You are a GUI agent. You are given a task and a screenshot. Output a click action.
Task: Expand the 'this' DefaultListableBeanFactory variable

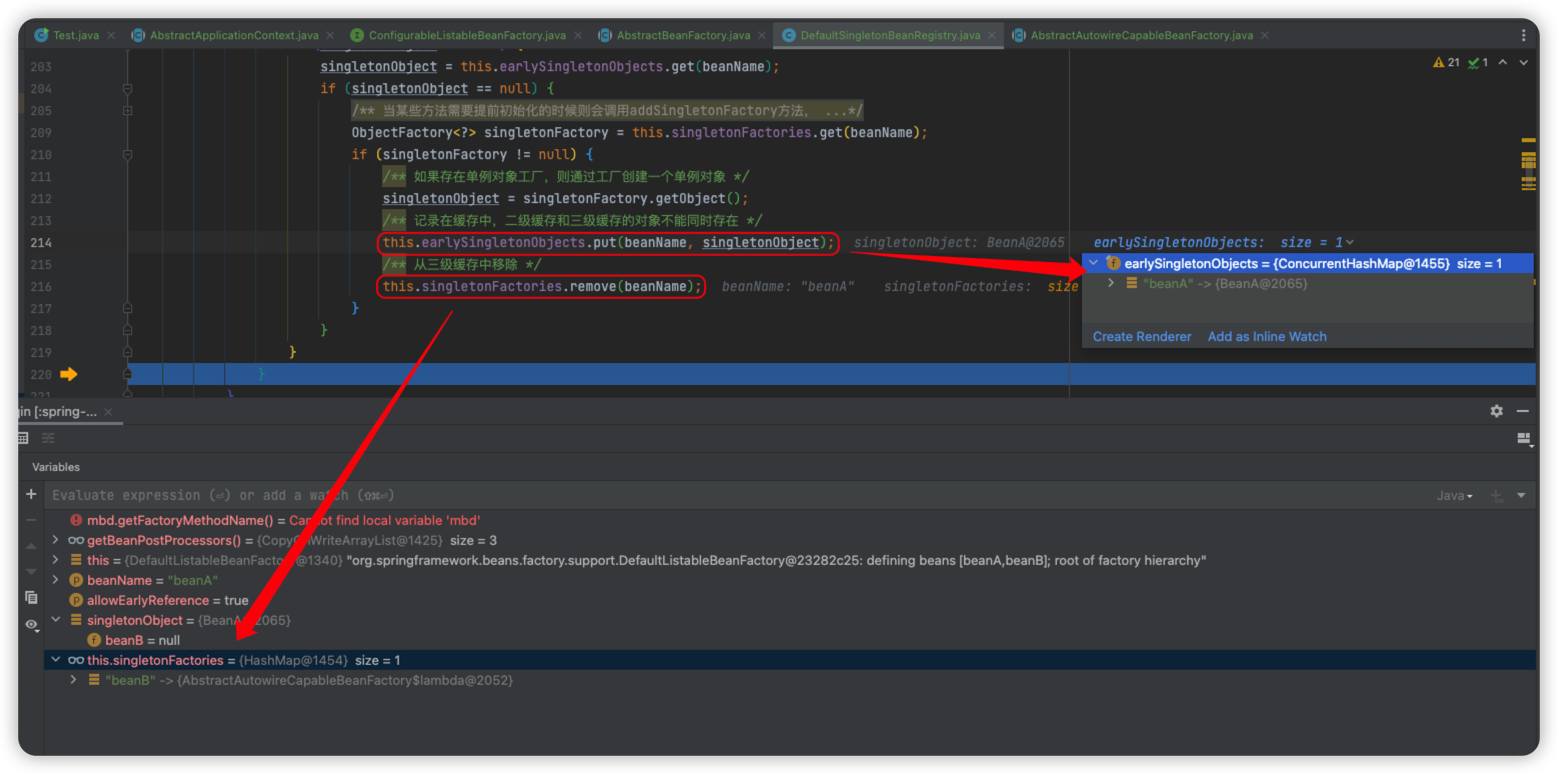pyautogui.click(x=56, y=560)
